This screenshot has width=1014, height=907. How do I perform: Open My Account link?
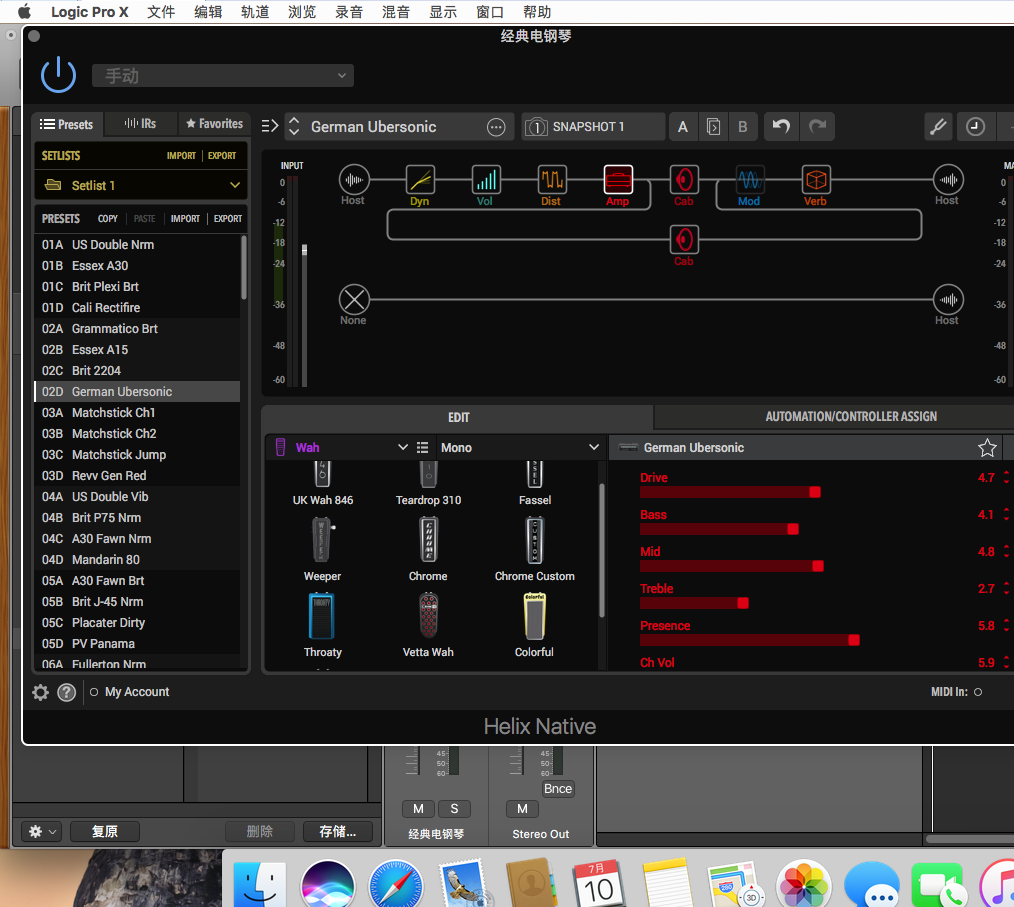click(x=137, y=692)
